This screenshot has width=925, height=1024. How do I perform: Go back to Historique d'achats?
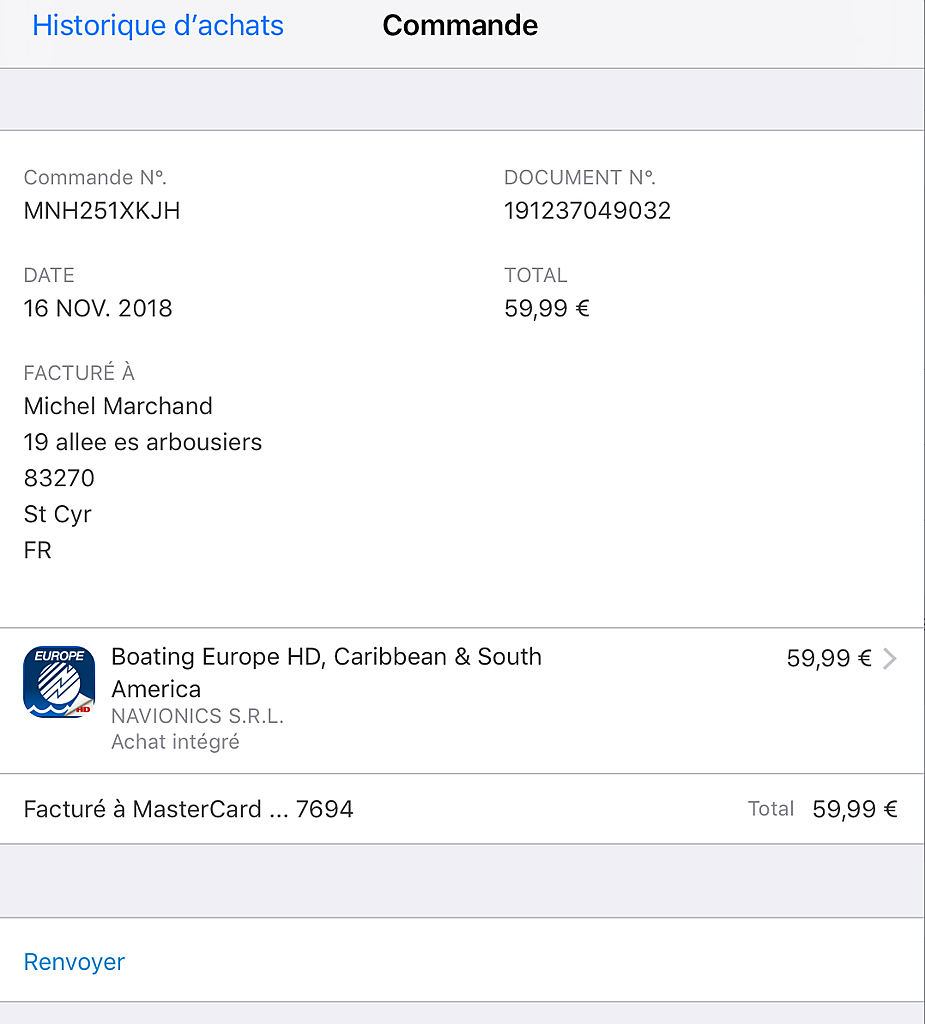click(157, 25)
